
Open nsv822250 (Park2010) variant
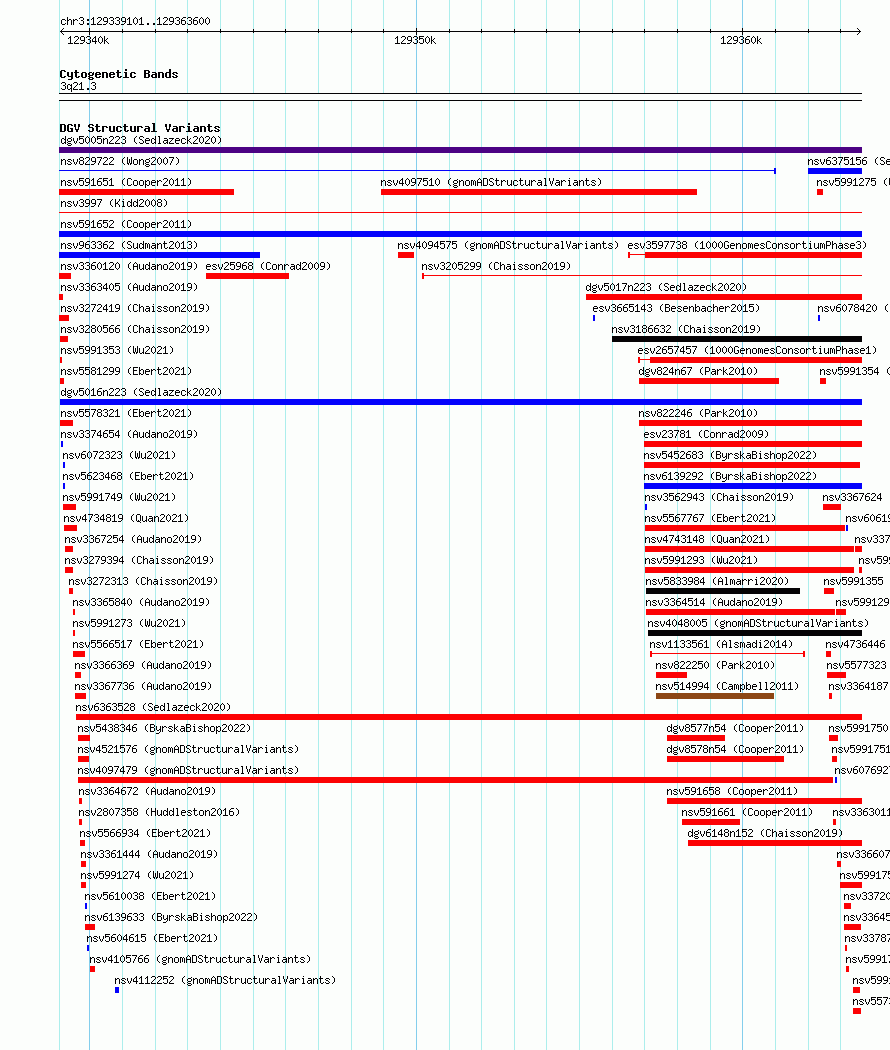715,665
